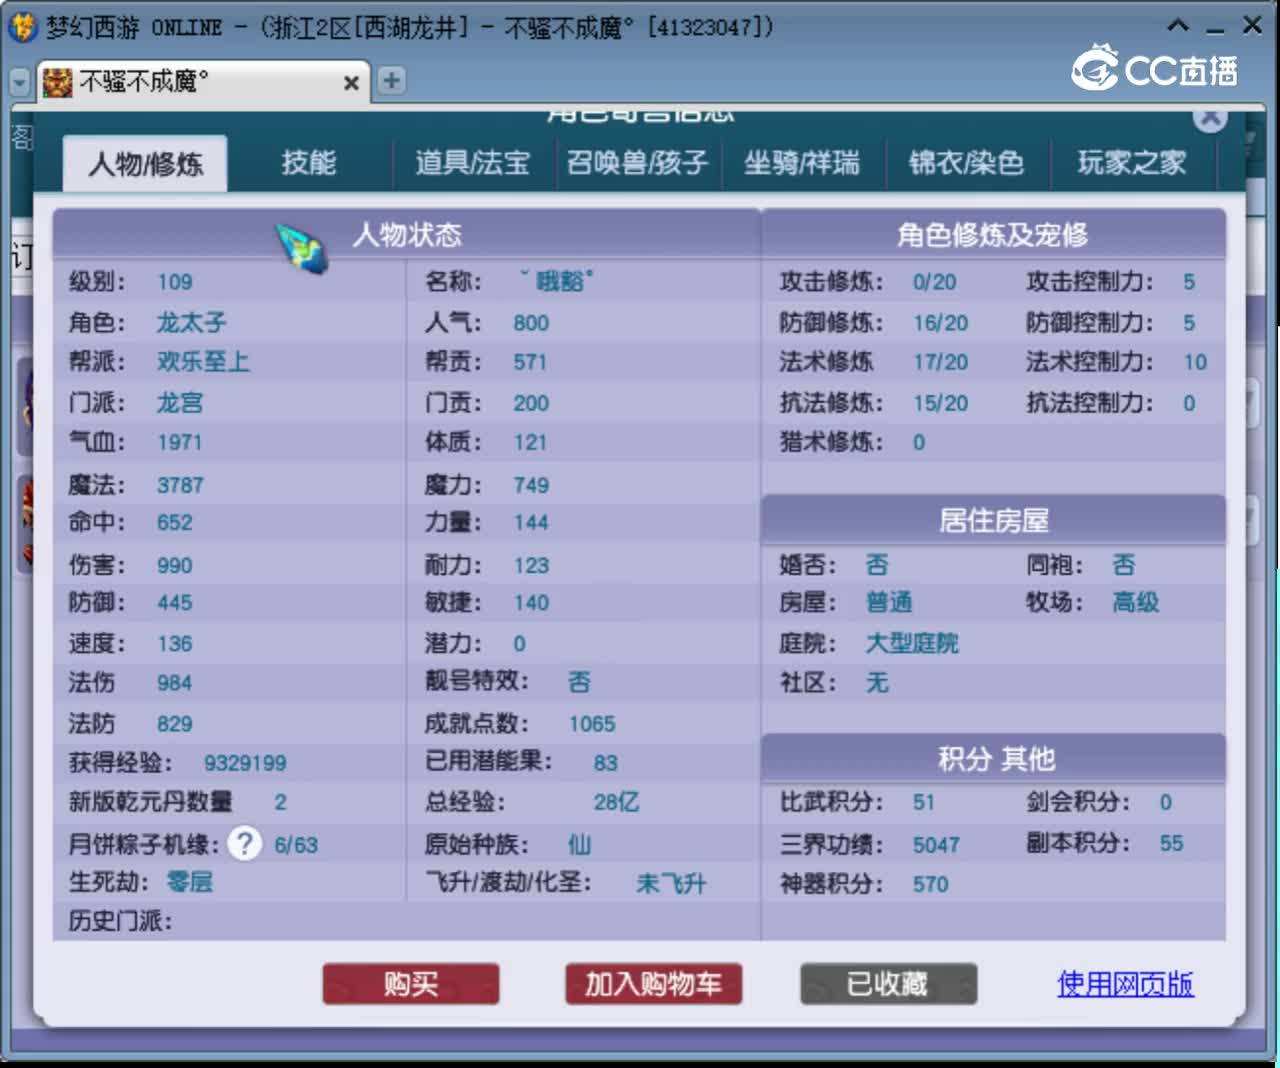This screenshot has width=1280, height=1068.
Task: Open the 召唤兽/孩子 tab
Action: click(x=638, y=162)
